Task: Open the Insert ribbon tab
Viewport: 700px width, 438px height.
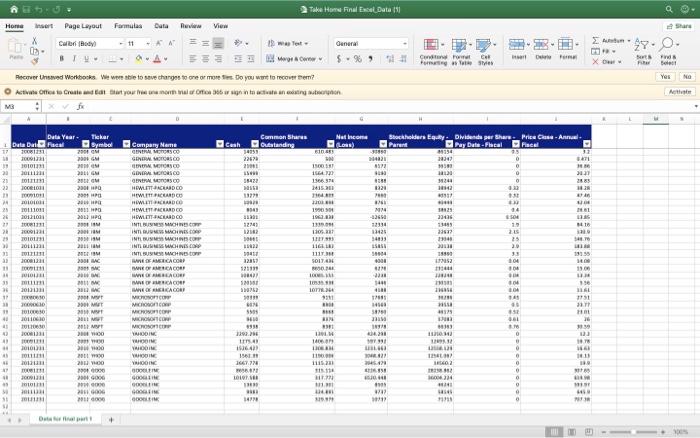Action: coord(44,26)
